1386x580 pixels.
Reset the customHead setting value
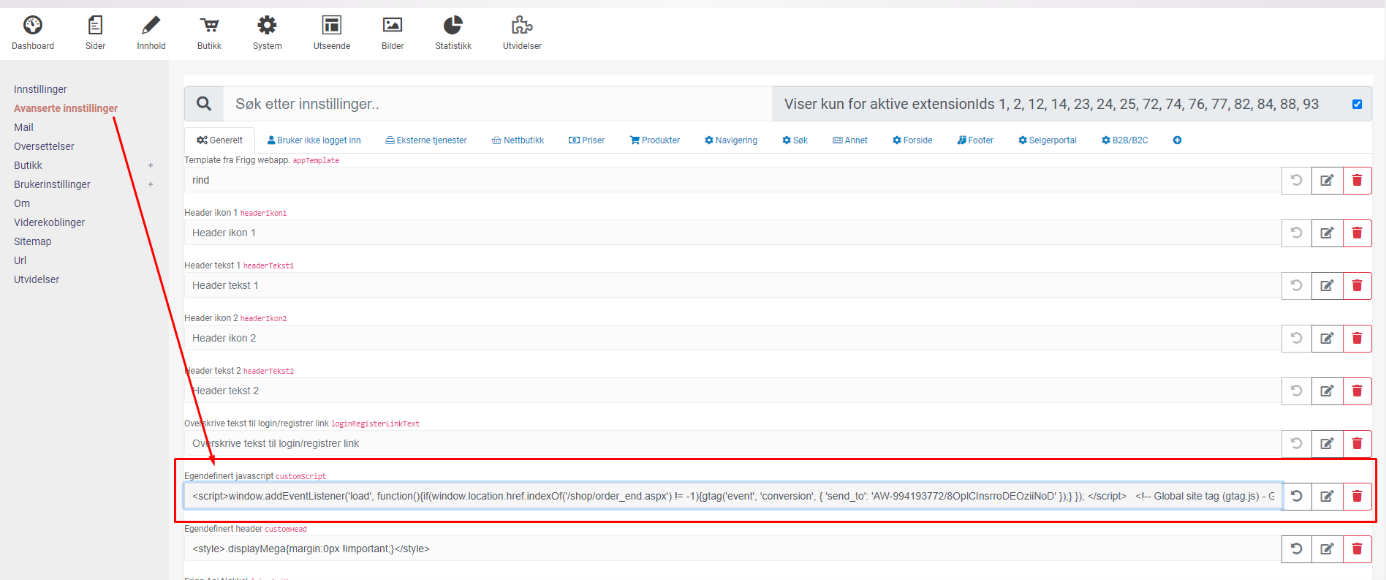point(1297,548)
